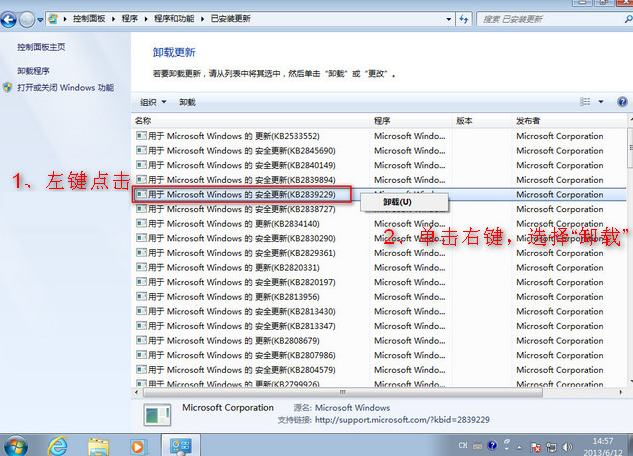Screen dimensions: 633x456
Task: Select update KB2834140 row
Action: [379, 224]
